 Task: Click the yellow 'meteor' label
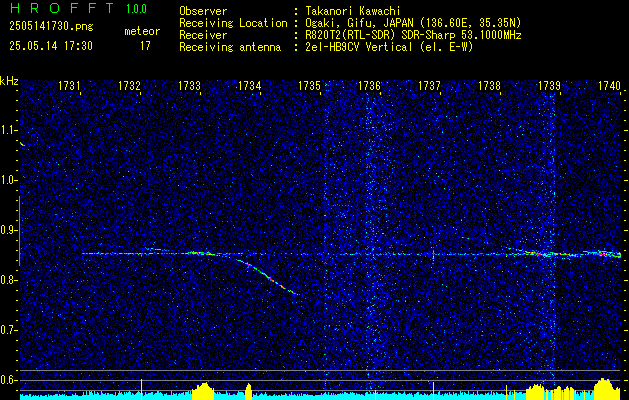[142, 32]
